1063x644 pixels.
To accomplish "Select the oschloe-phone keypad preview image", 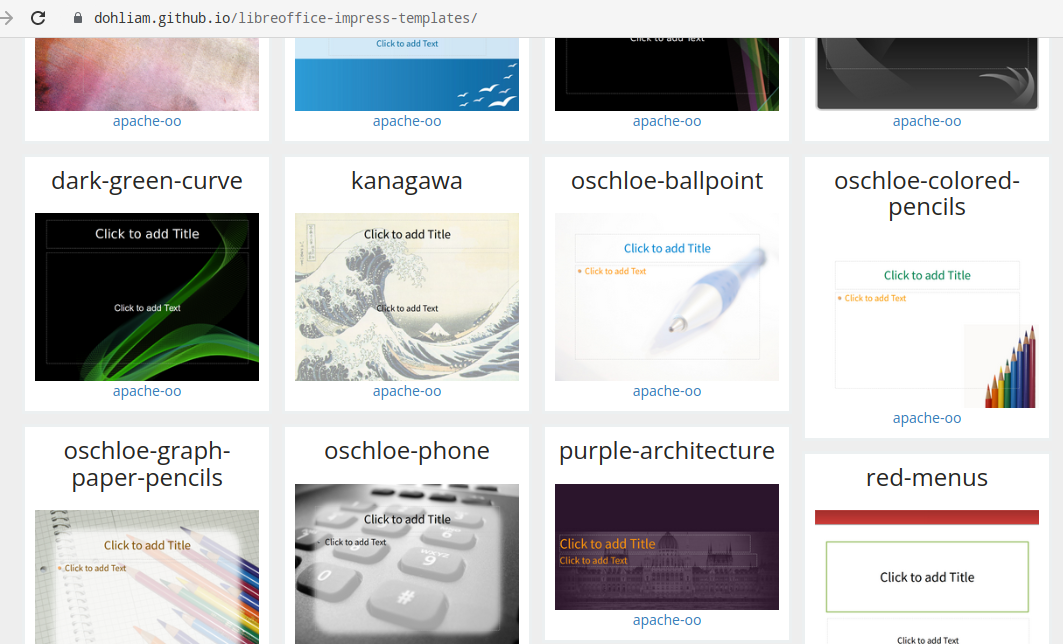I will coord(407,564).
